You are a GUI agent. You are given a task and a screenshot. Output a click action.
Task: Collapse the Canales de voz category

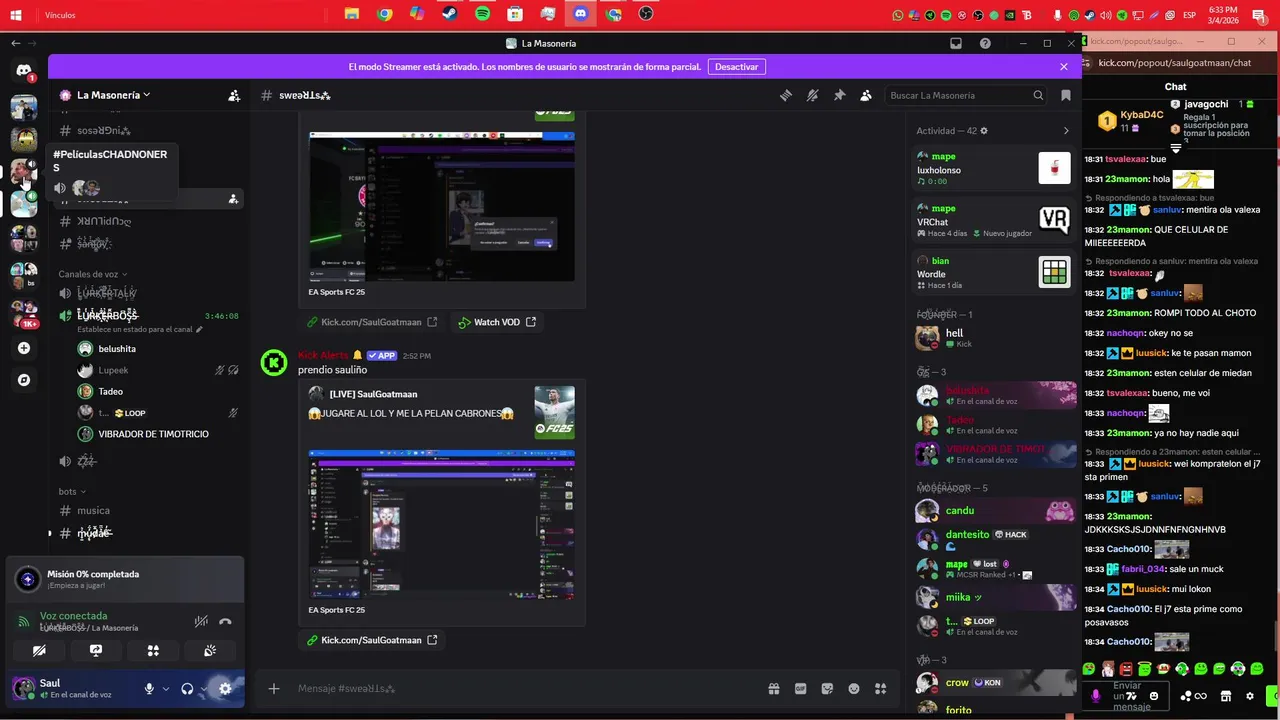click(93, 274)
